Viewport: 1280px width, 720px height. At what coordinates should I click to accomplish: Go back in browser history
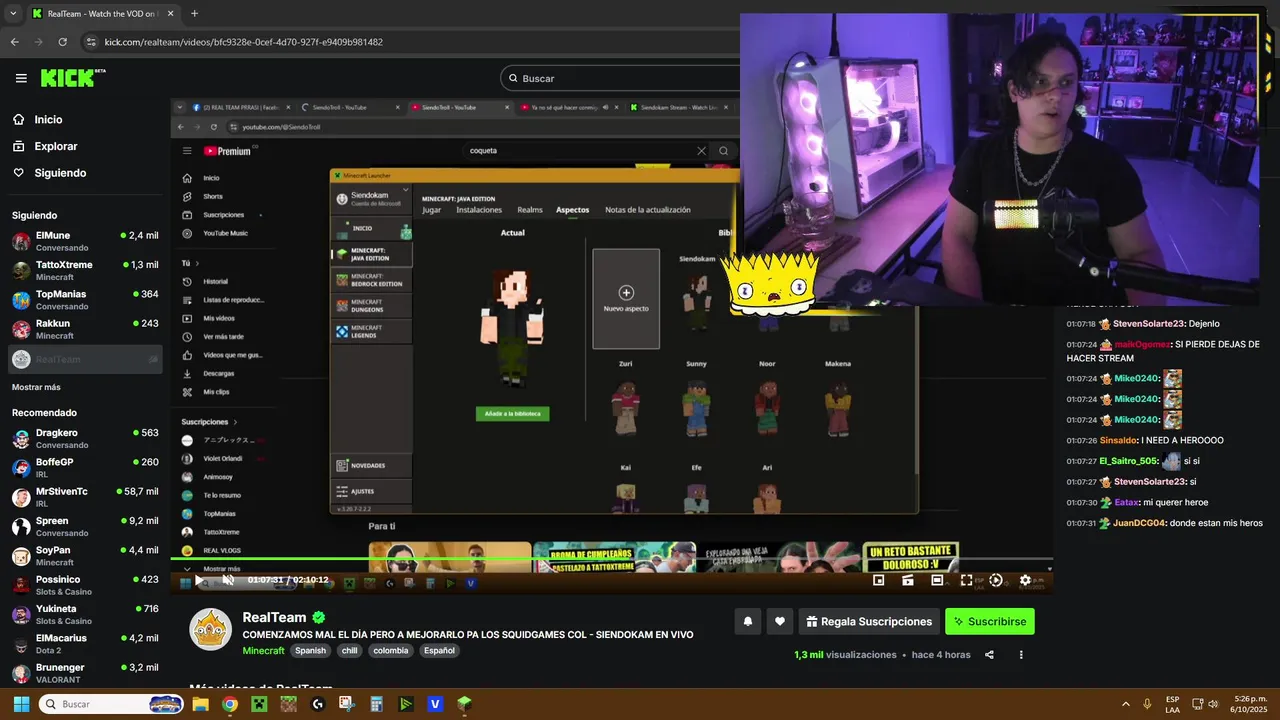coord(14,42)
